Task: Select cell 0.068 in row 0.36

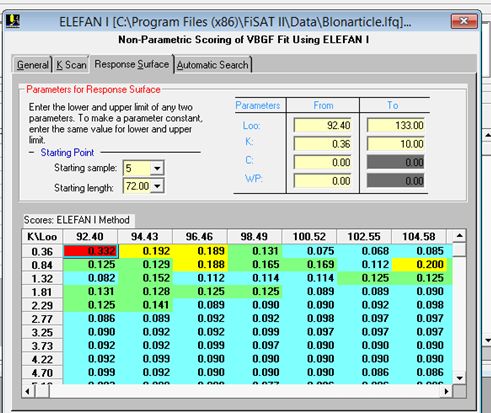Action: coord(364,251)
